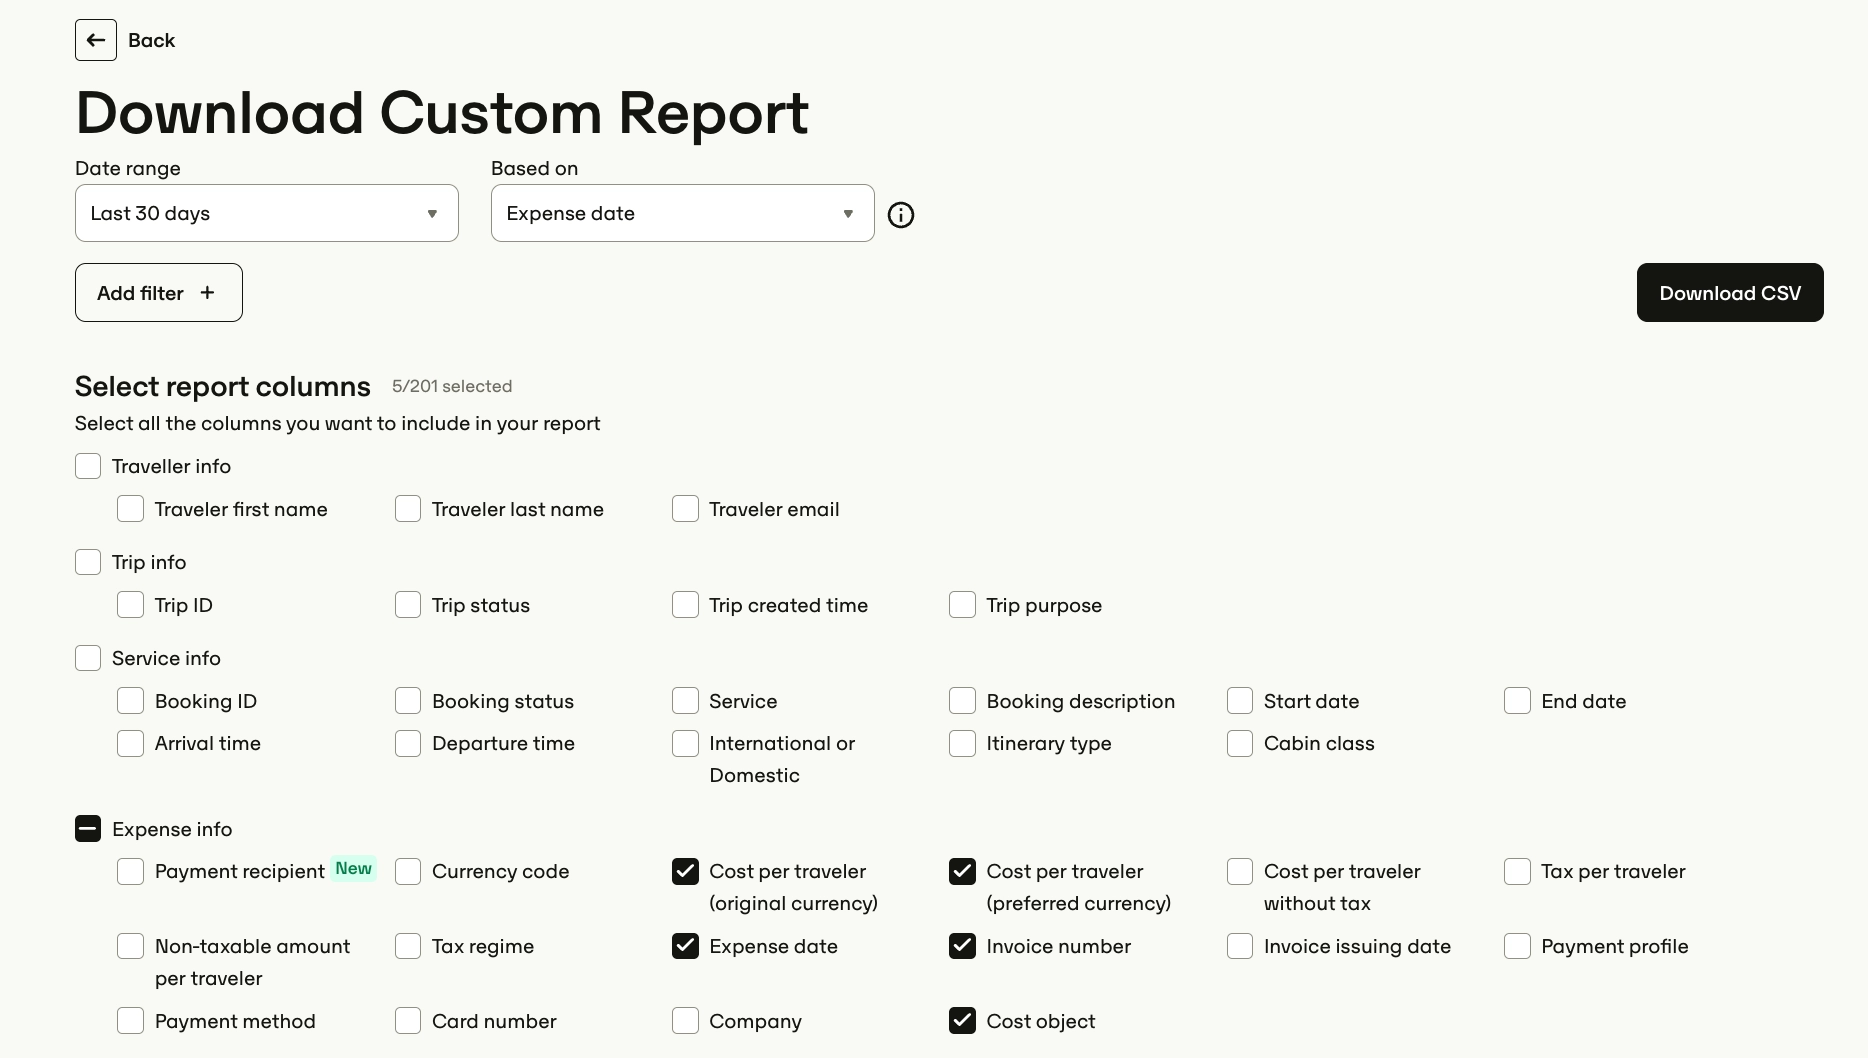Check Trip status column
The width and height of the screenshot is (1868, 1058).
pos(408,605)
